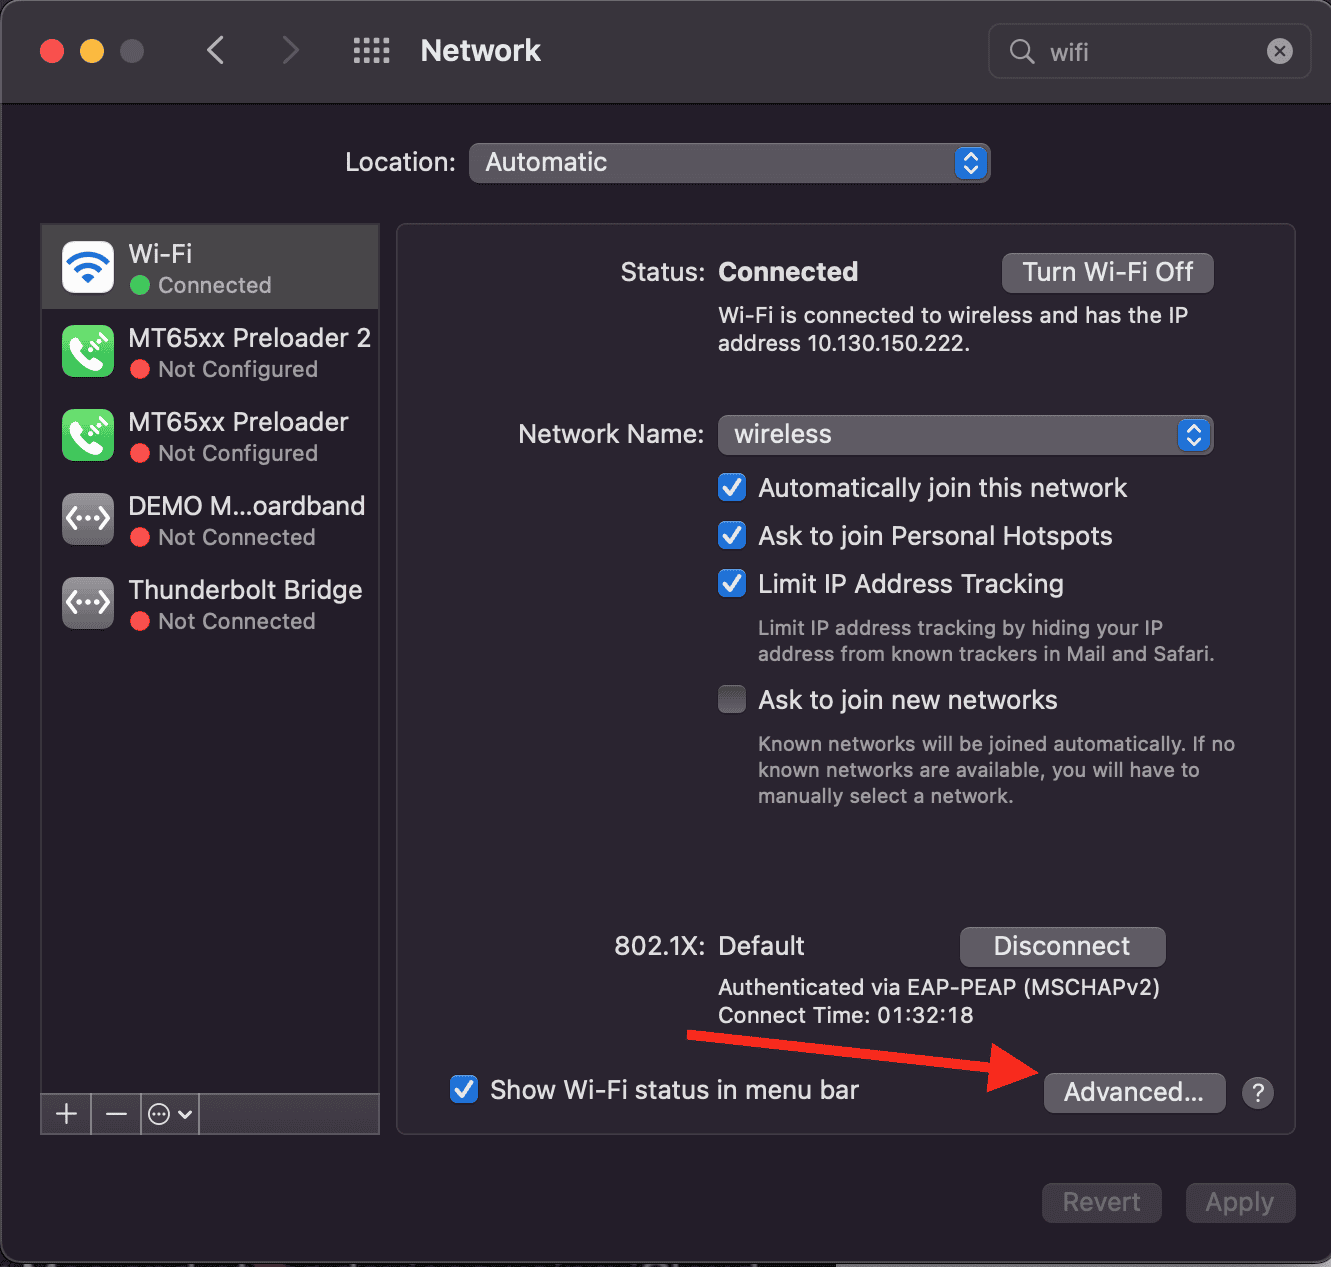Toggle Show Wi-Fi status in menu bar
The width and height of the screenshot is (1331, 1267).
464,1090
